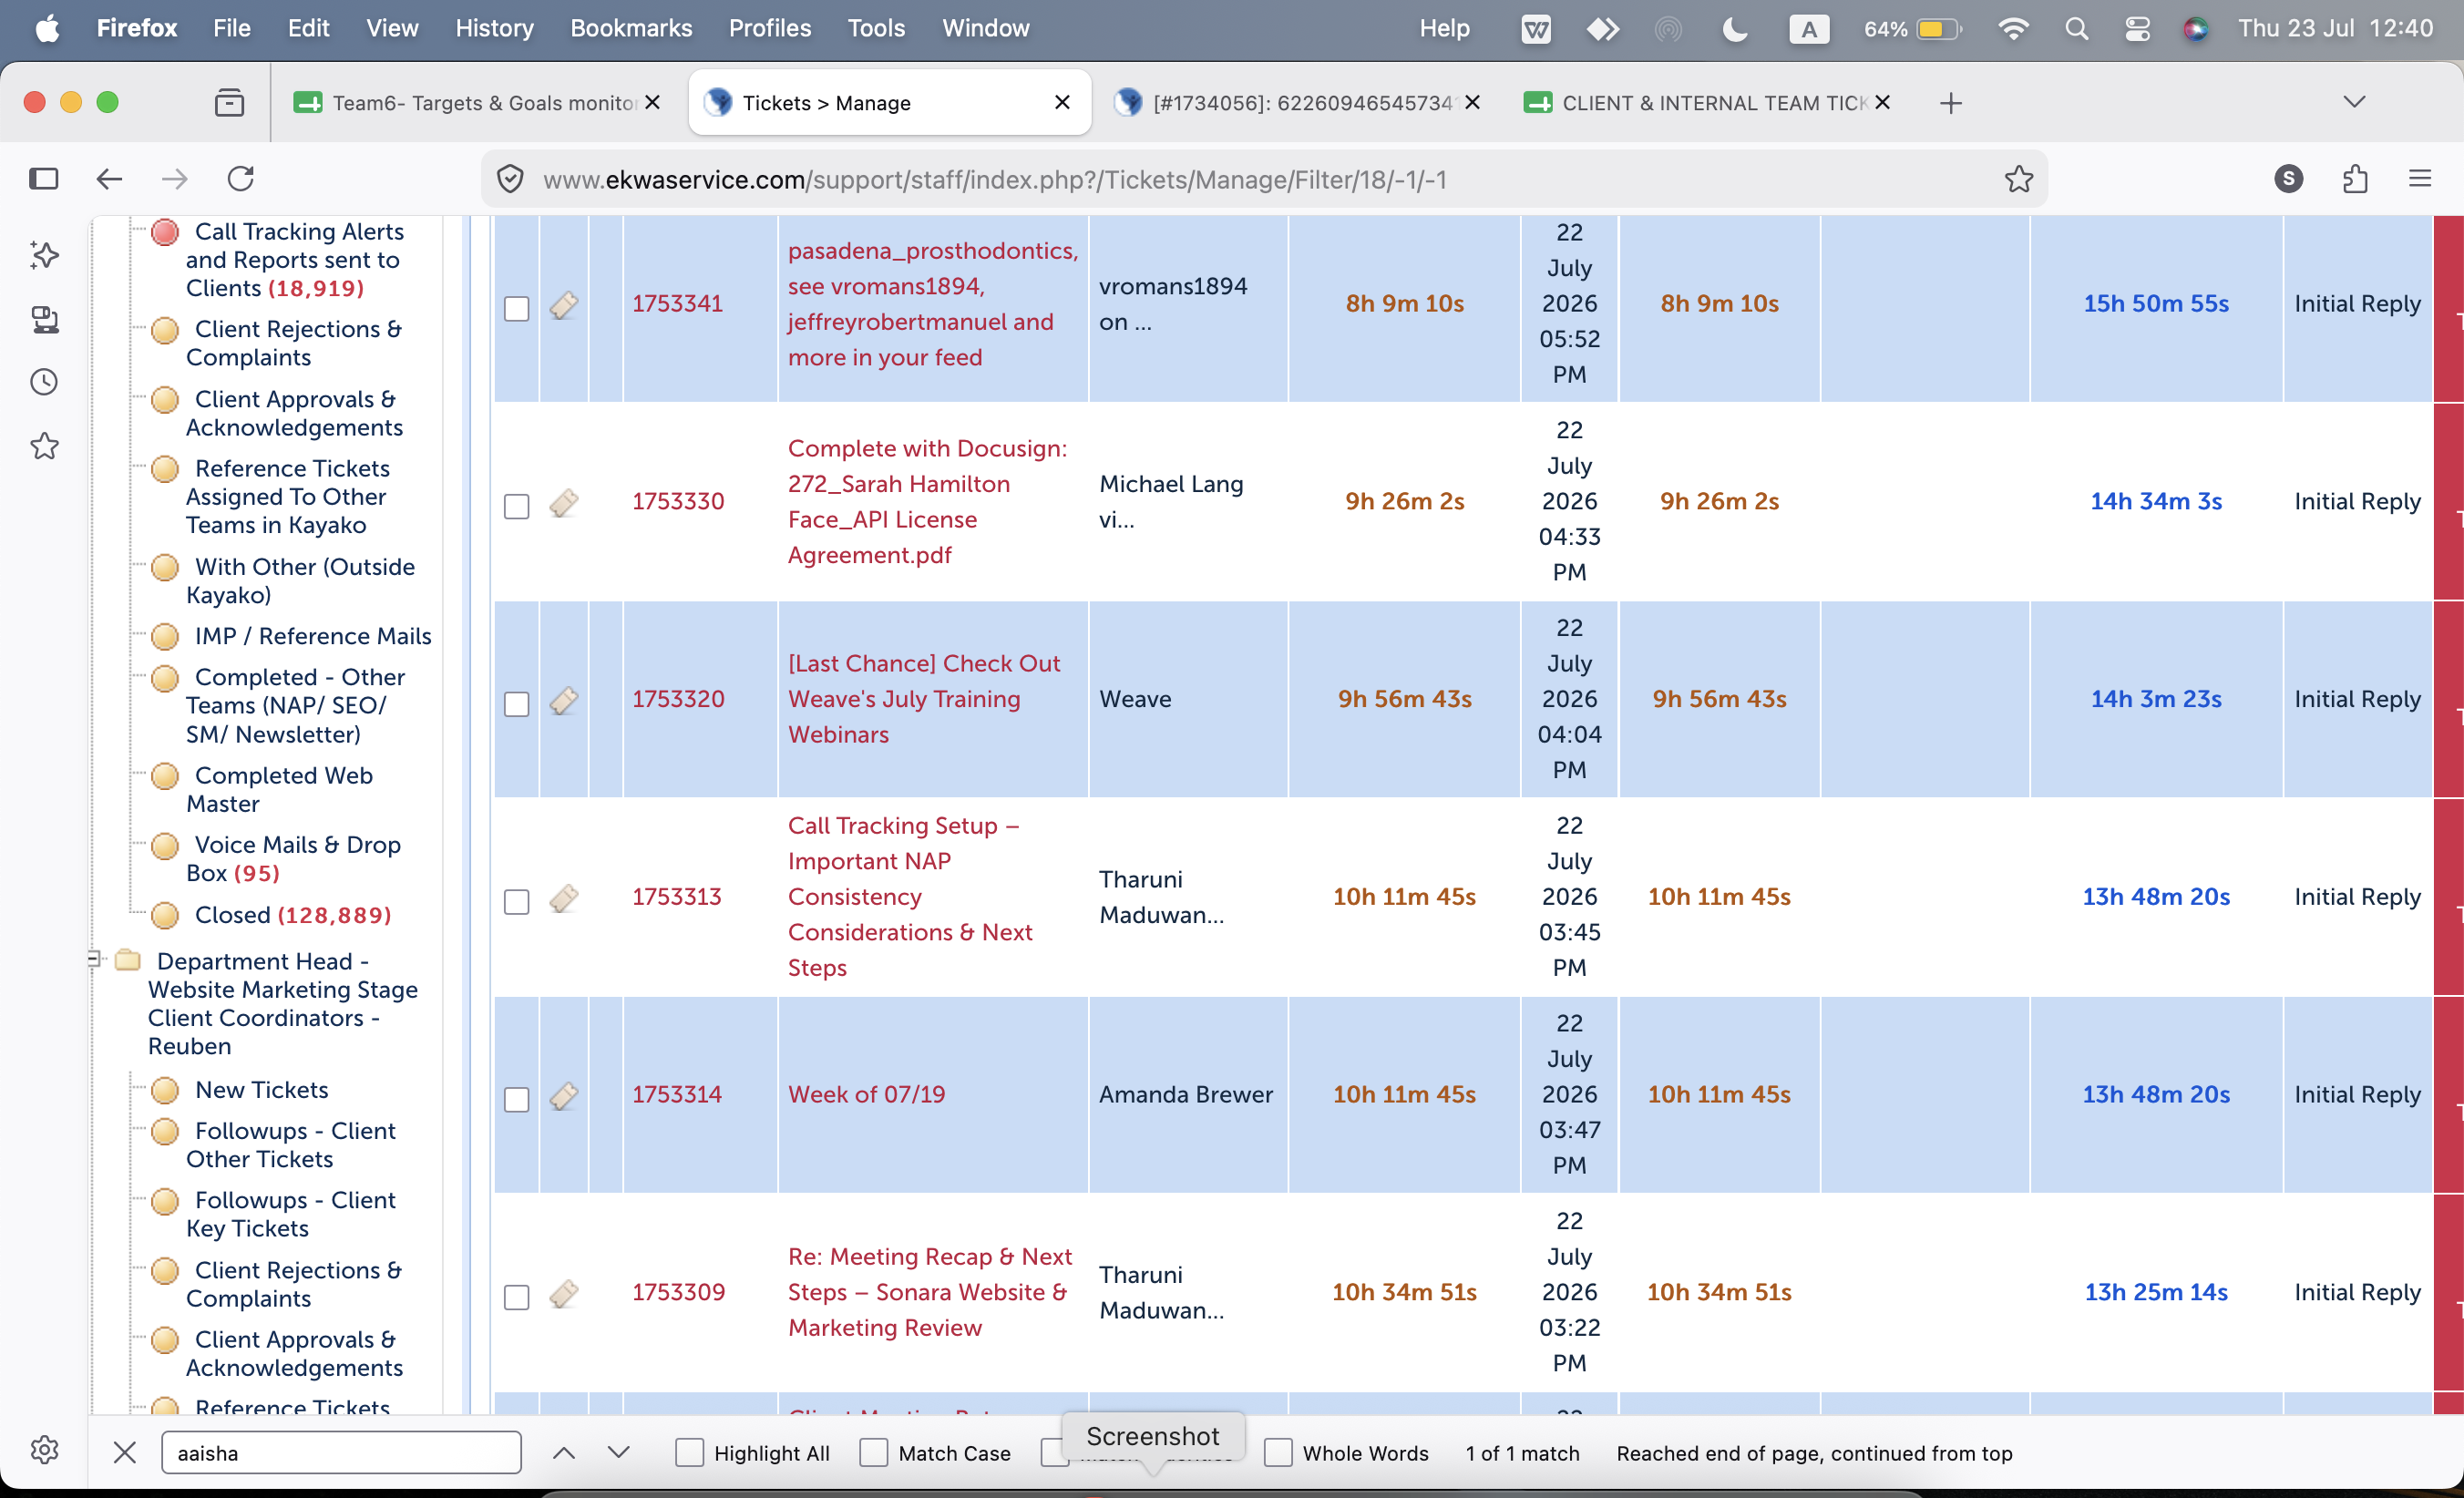Jump to previous find match

(564, 1452)
